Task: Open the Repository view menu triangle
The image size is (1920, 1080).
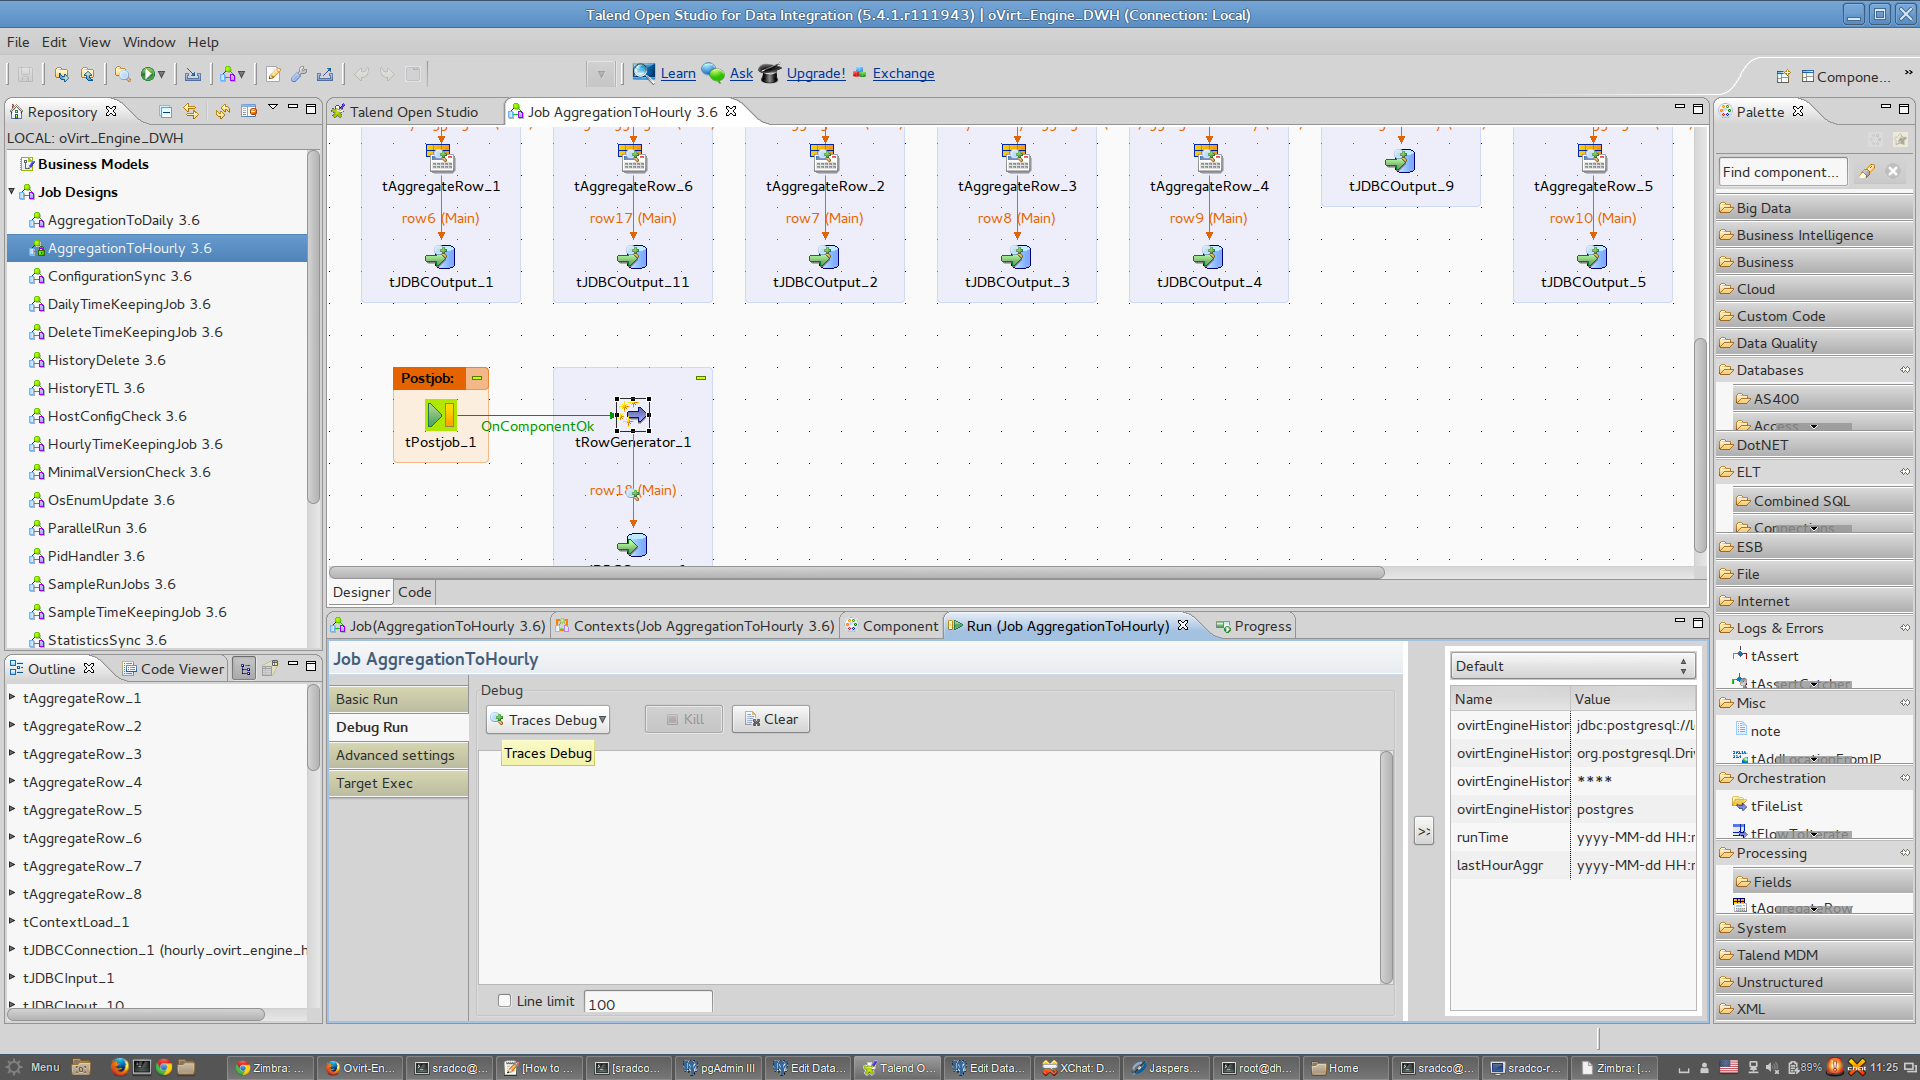Action: (x=273, y=108)
